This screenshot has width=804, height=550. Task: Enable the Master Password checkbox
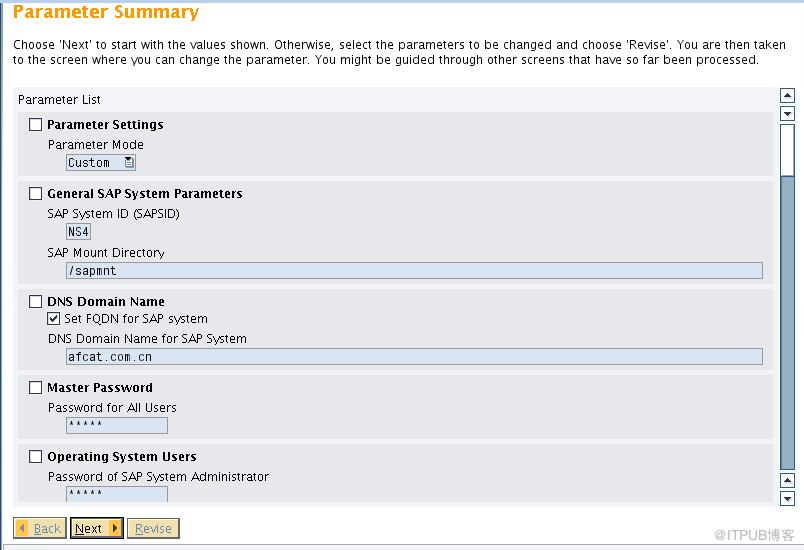35,388
